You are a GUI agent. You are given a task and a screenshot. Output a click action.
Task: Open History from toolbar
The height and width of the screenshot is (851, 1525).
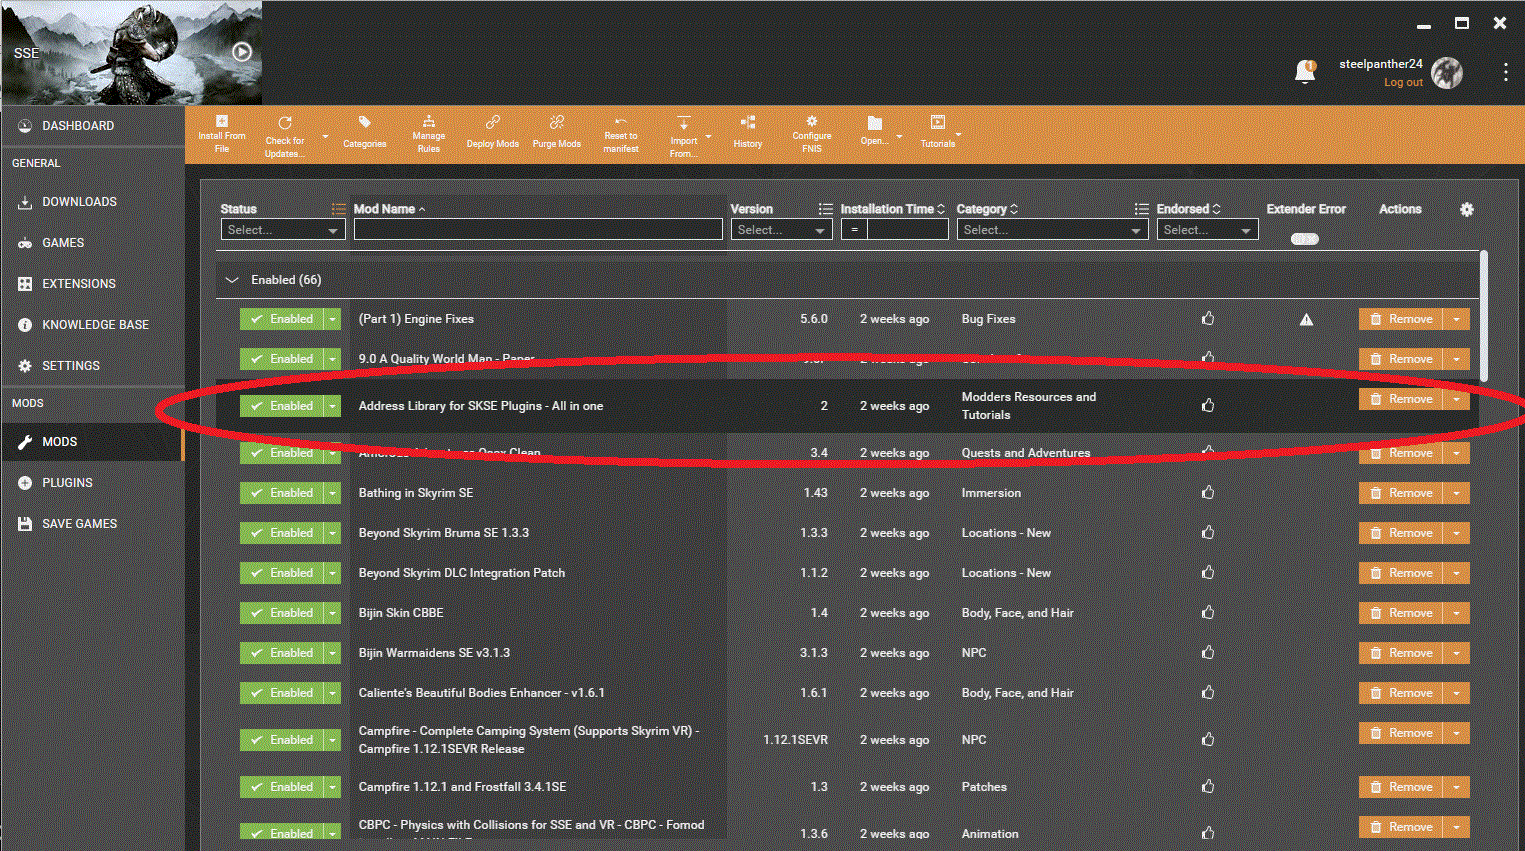748,132
